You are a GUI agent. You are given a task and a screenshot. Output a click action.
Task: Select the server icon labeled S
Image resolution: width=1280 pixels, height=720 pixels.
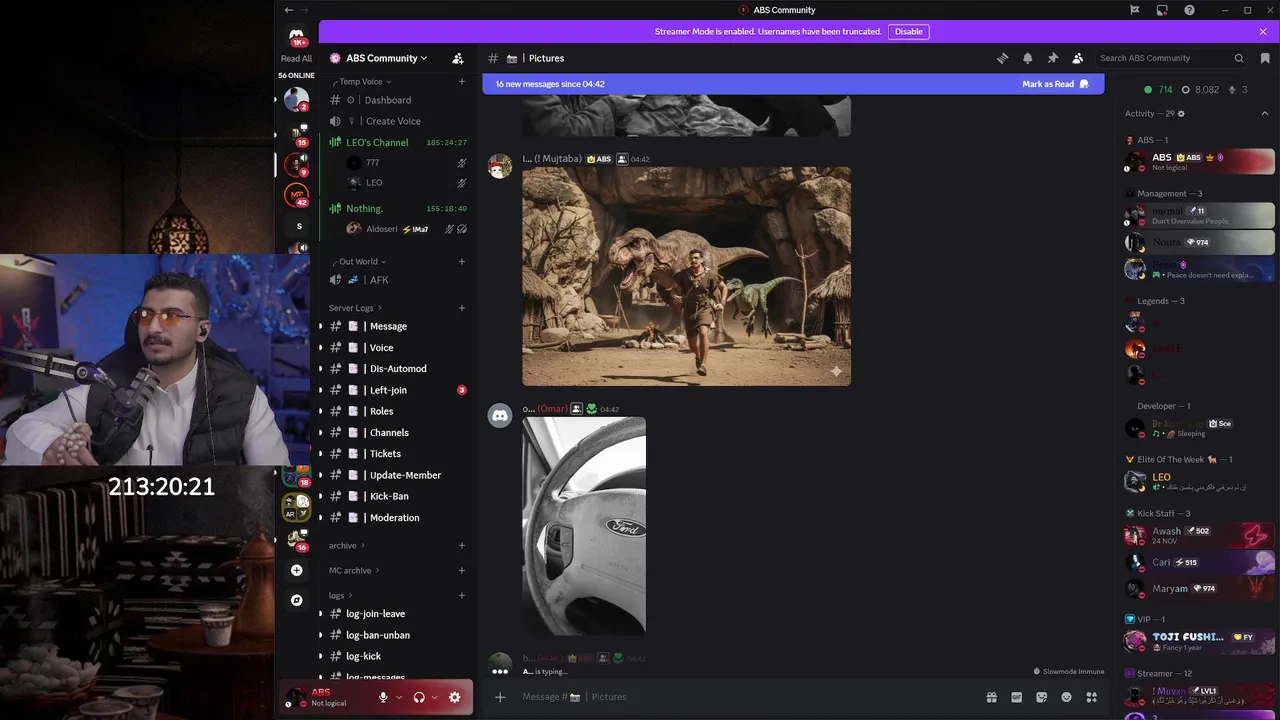pos(298,226)
